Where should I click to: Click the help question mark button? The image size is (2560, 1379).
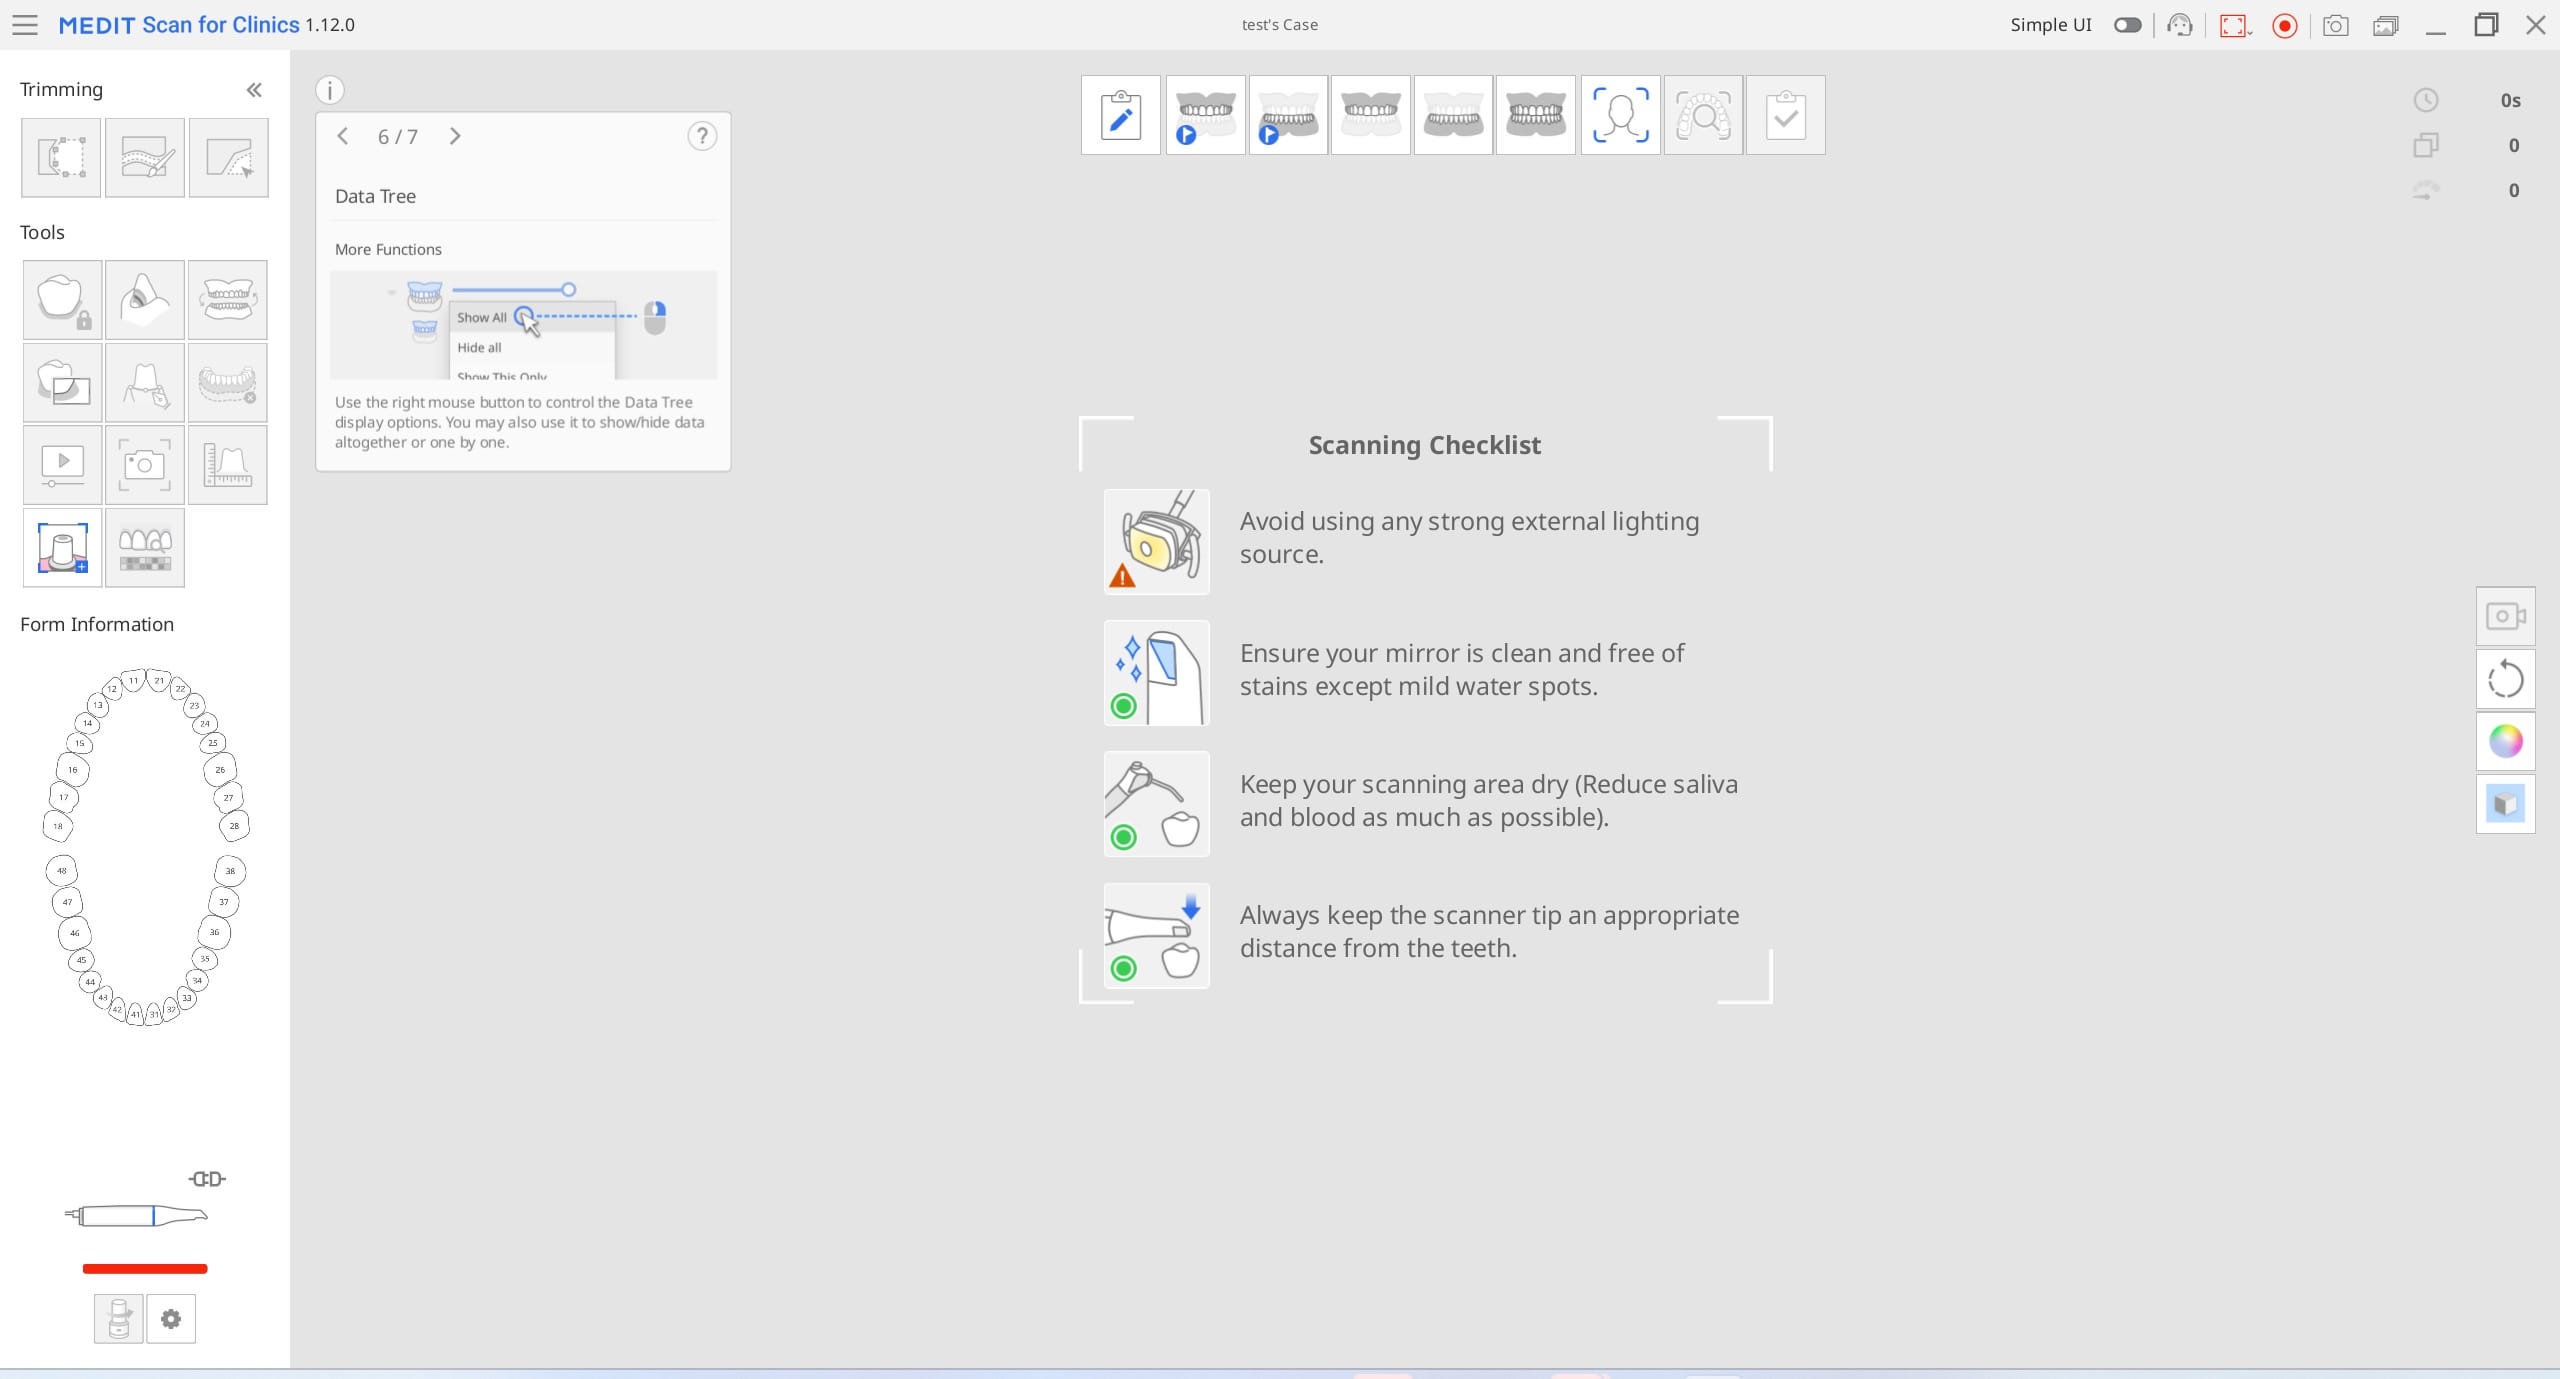pyautogui.click(x=702, y=136)
